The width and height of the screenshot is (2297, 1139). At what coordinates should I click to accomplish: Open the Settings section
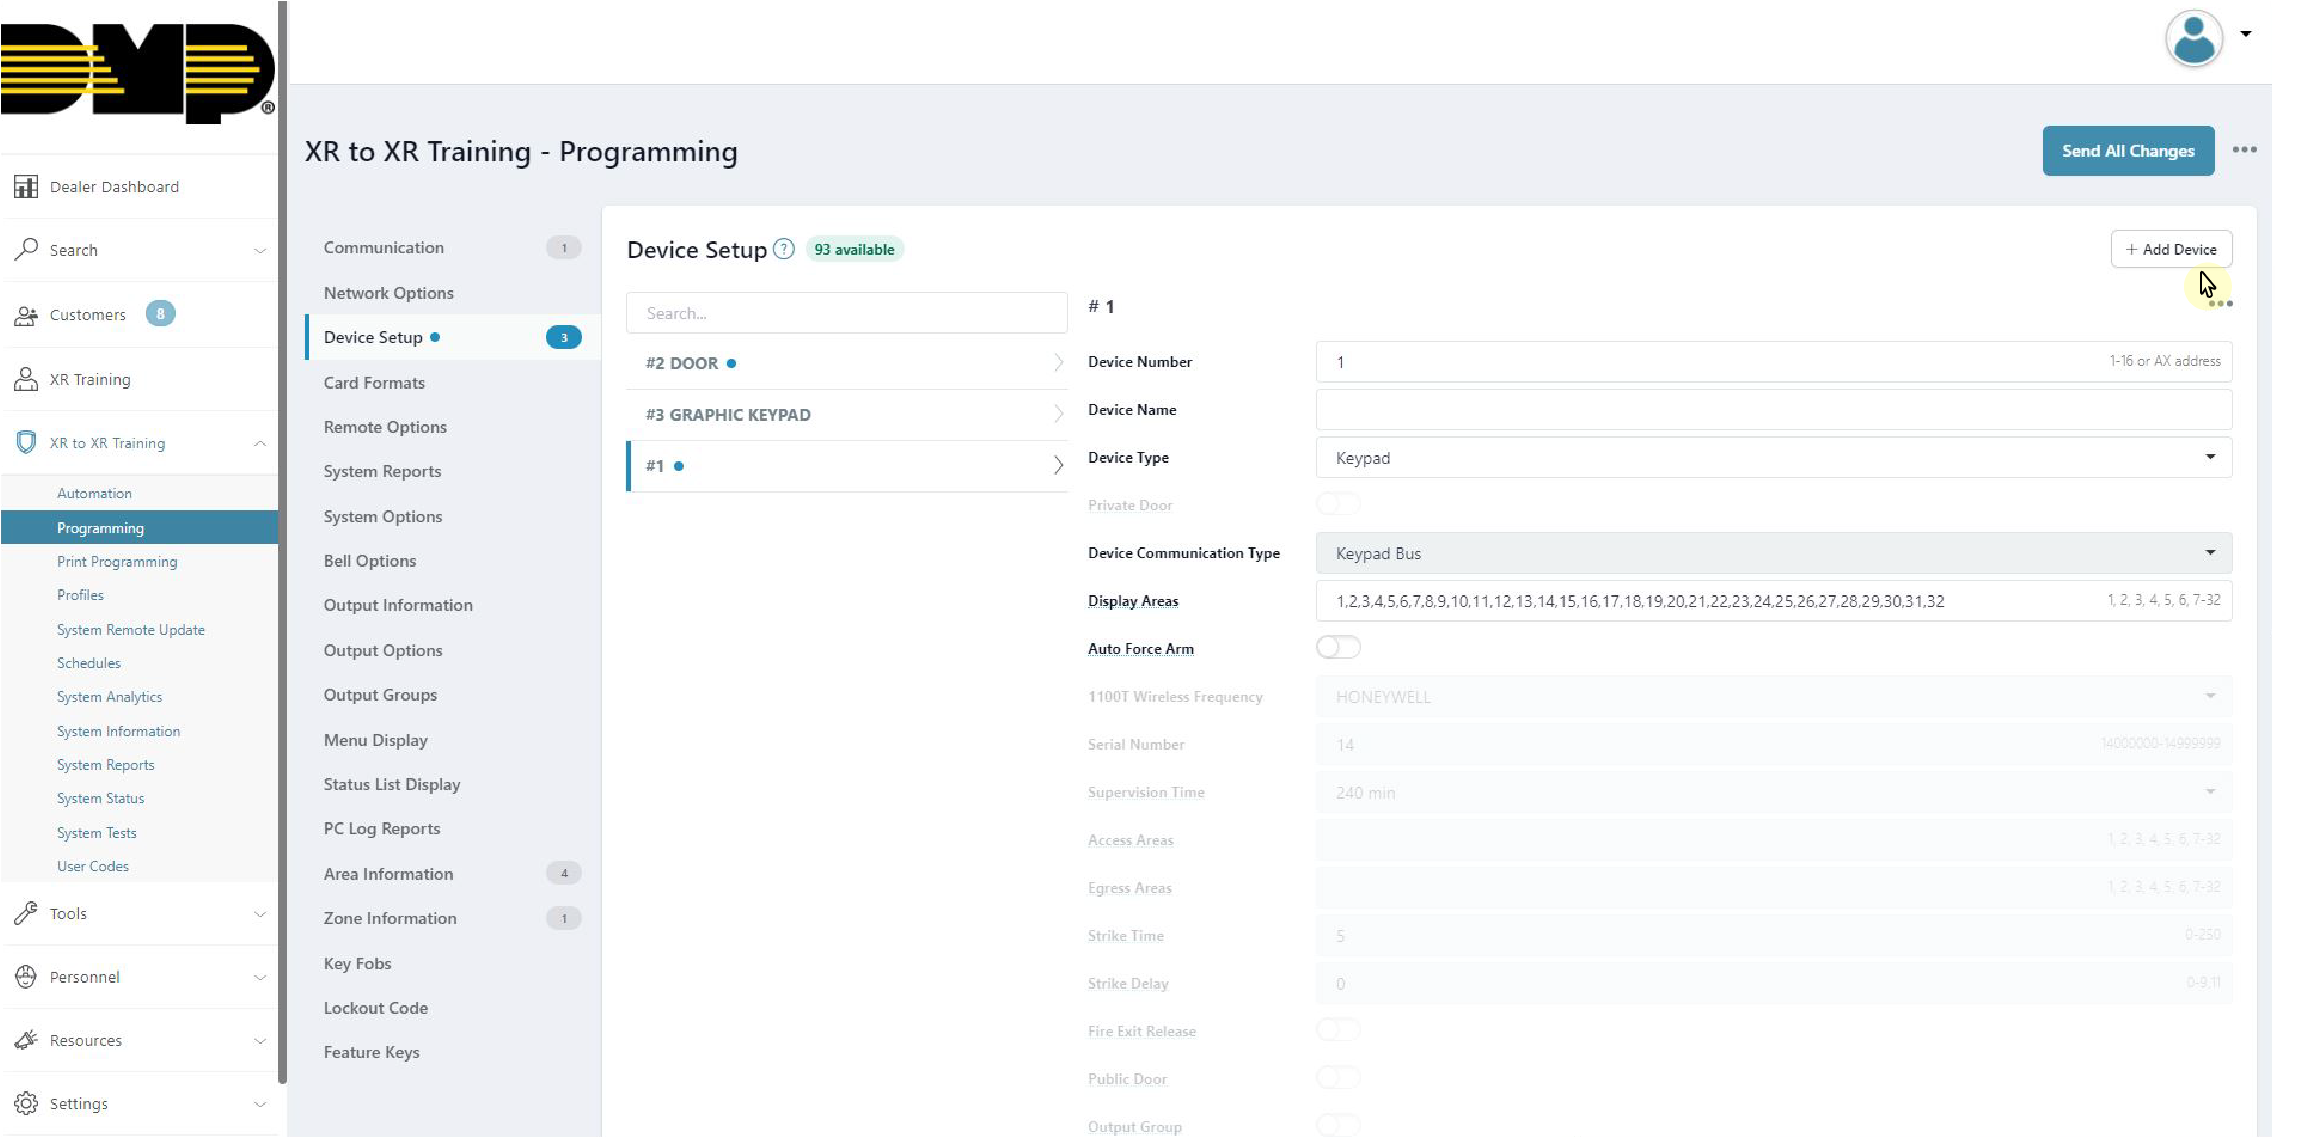pos(81,1102)
